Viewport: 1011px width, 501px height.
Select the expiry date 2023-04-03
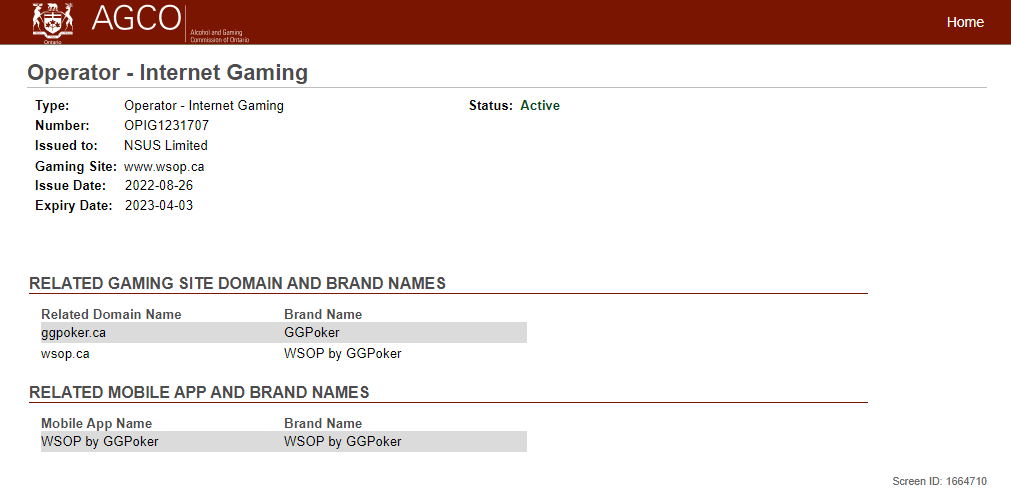[159, 206]
